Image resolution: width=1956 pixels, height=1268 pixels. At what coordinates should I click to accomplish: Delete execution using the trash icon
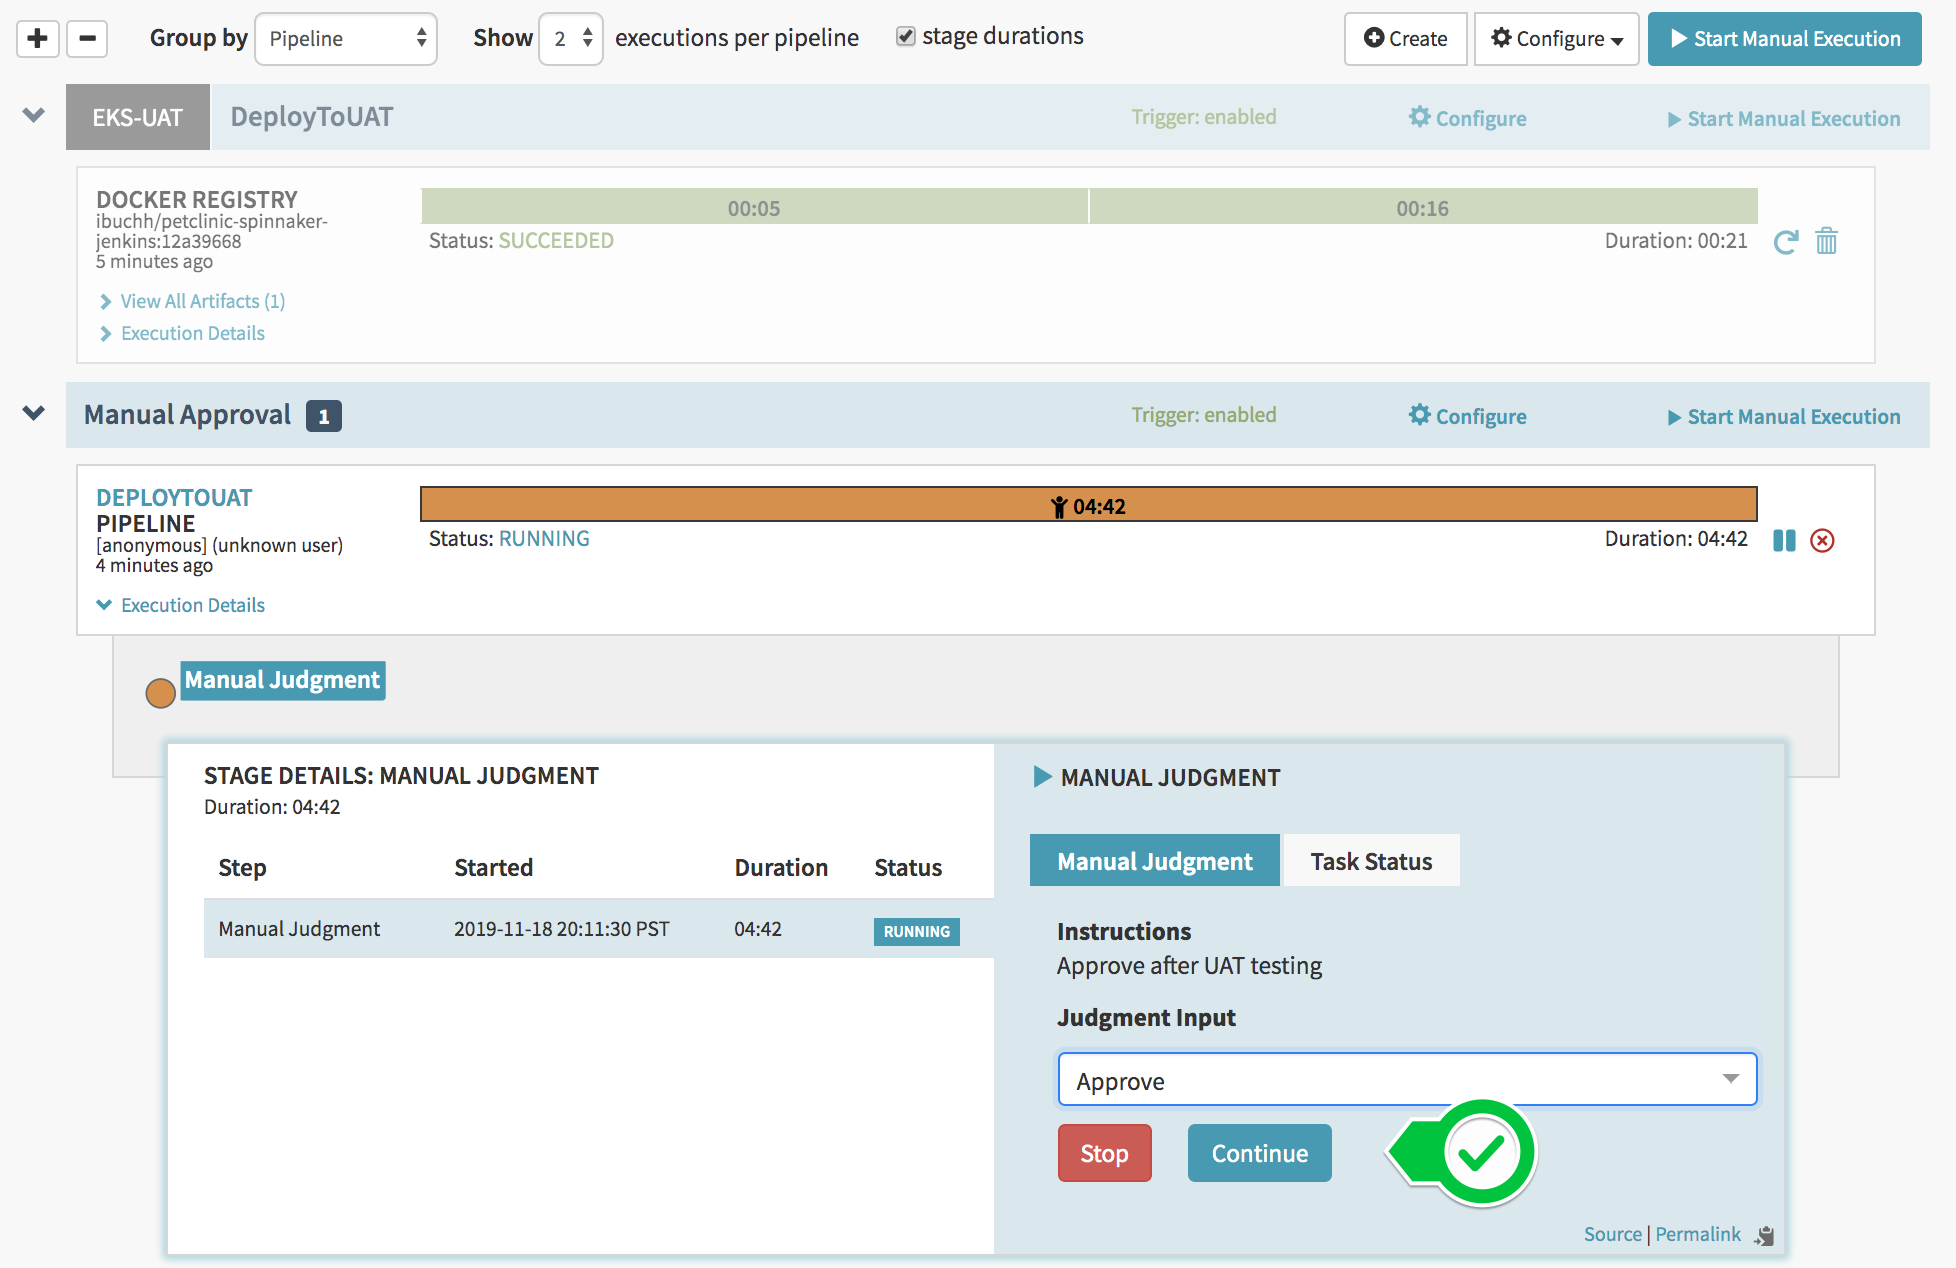(1826, 241)
